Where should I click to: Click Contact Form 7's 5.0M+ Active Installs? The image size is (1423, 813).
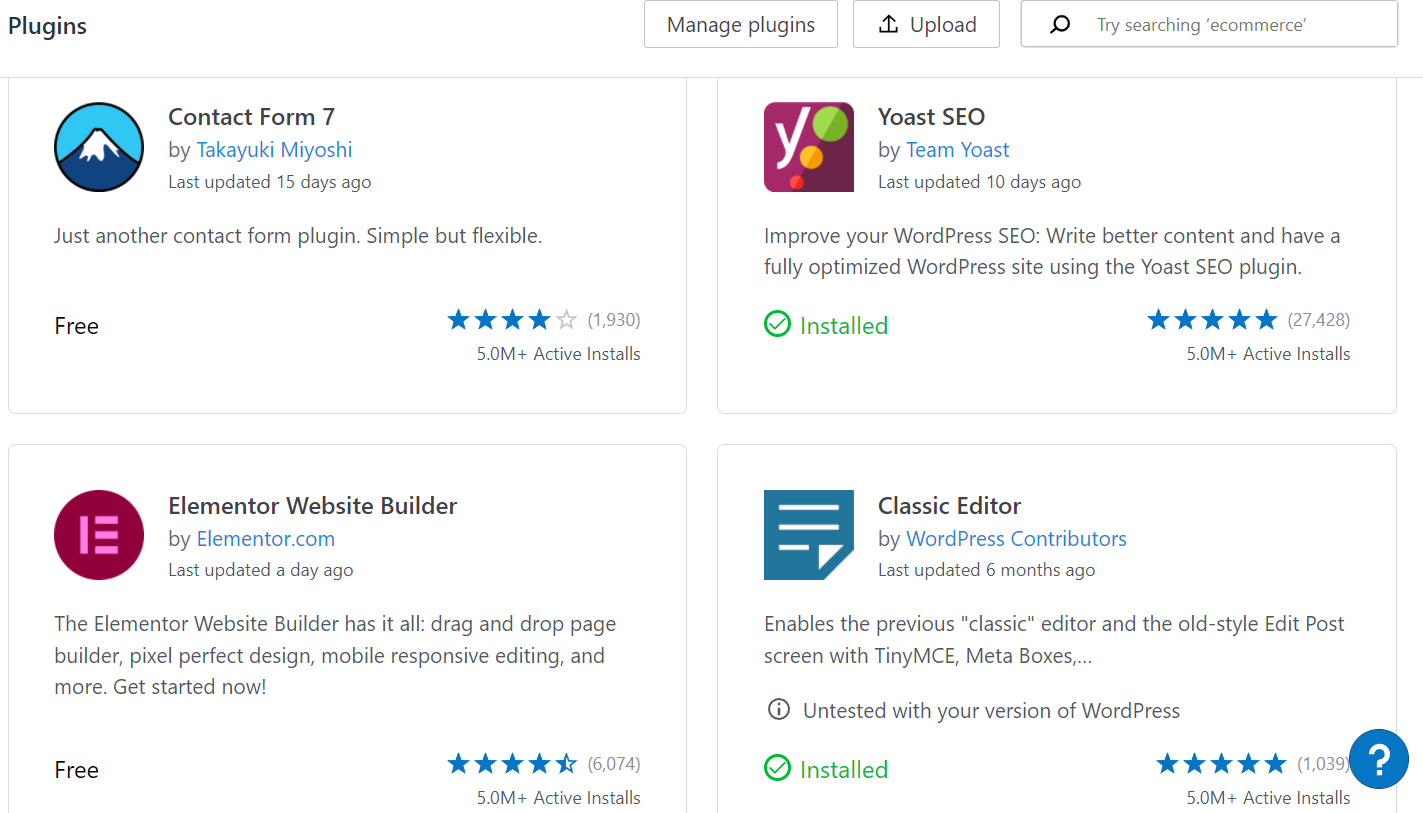[558, 354]
